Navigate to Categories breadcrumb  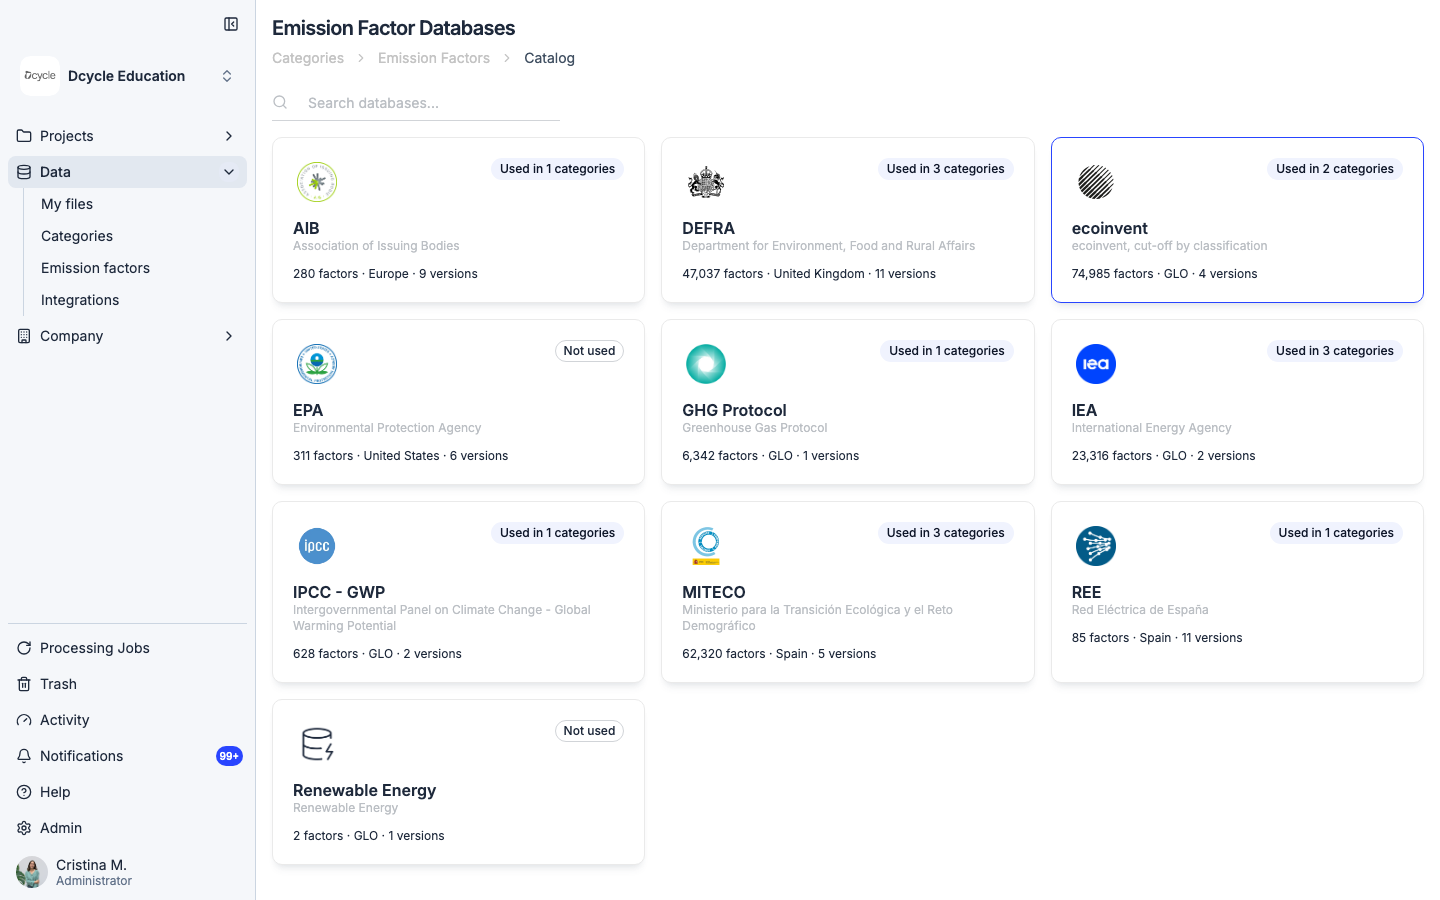click(x=308, y=58)
